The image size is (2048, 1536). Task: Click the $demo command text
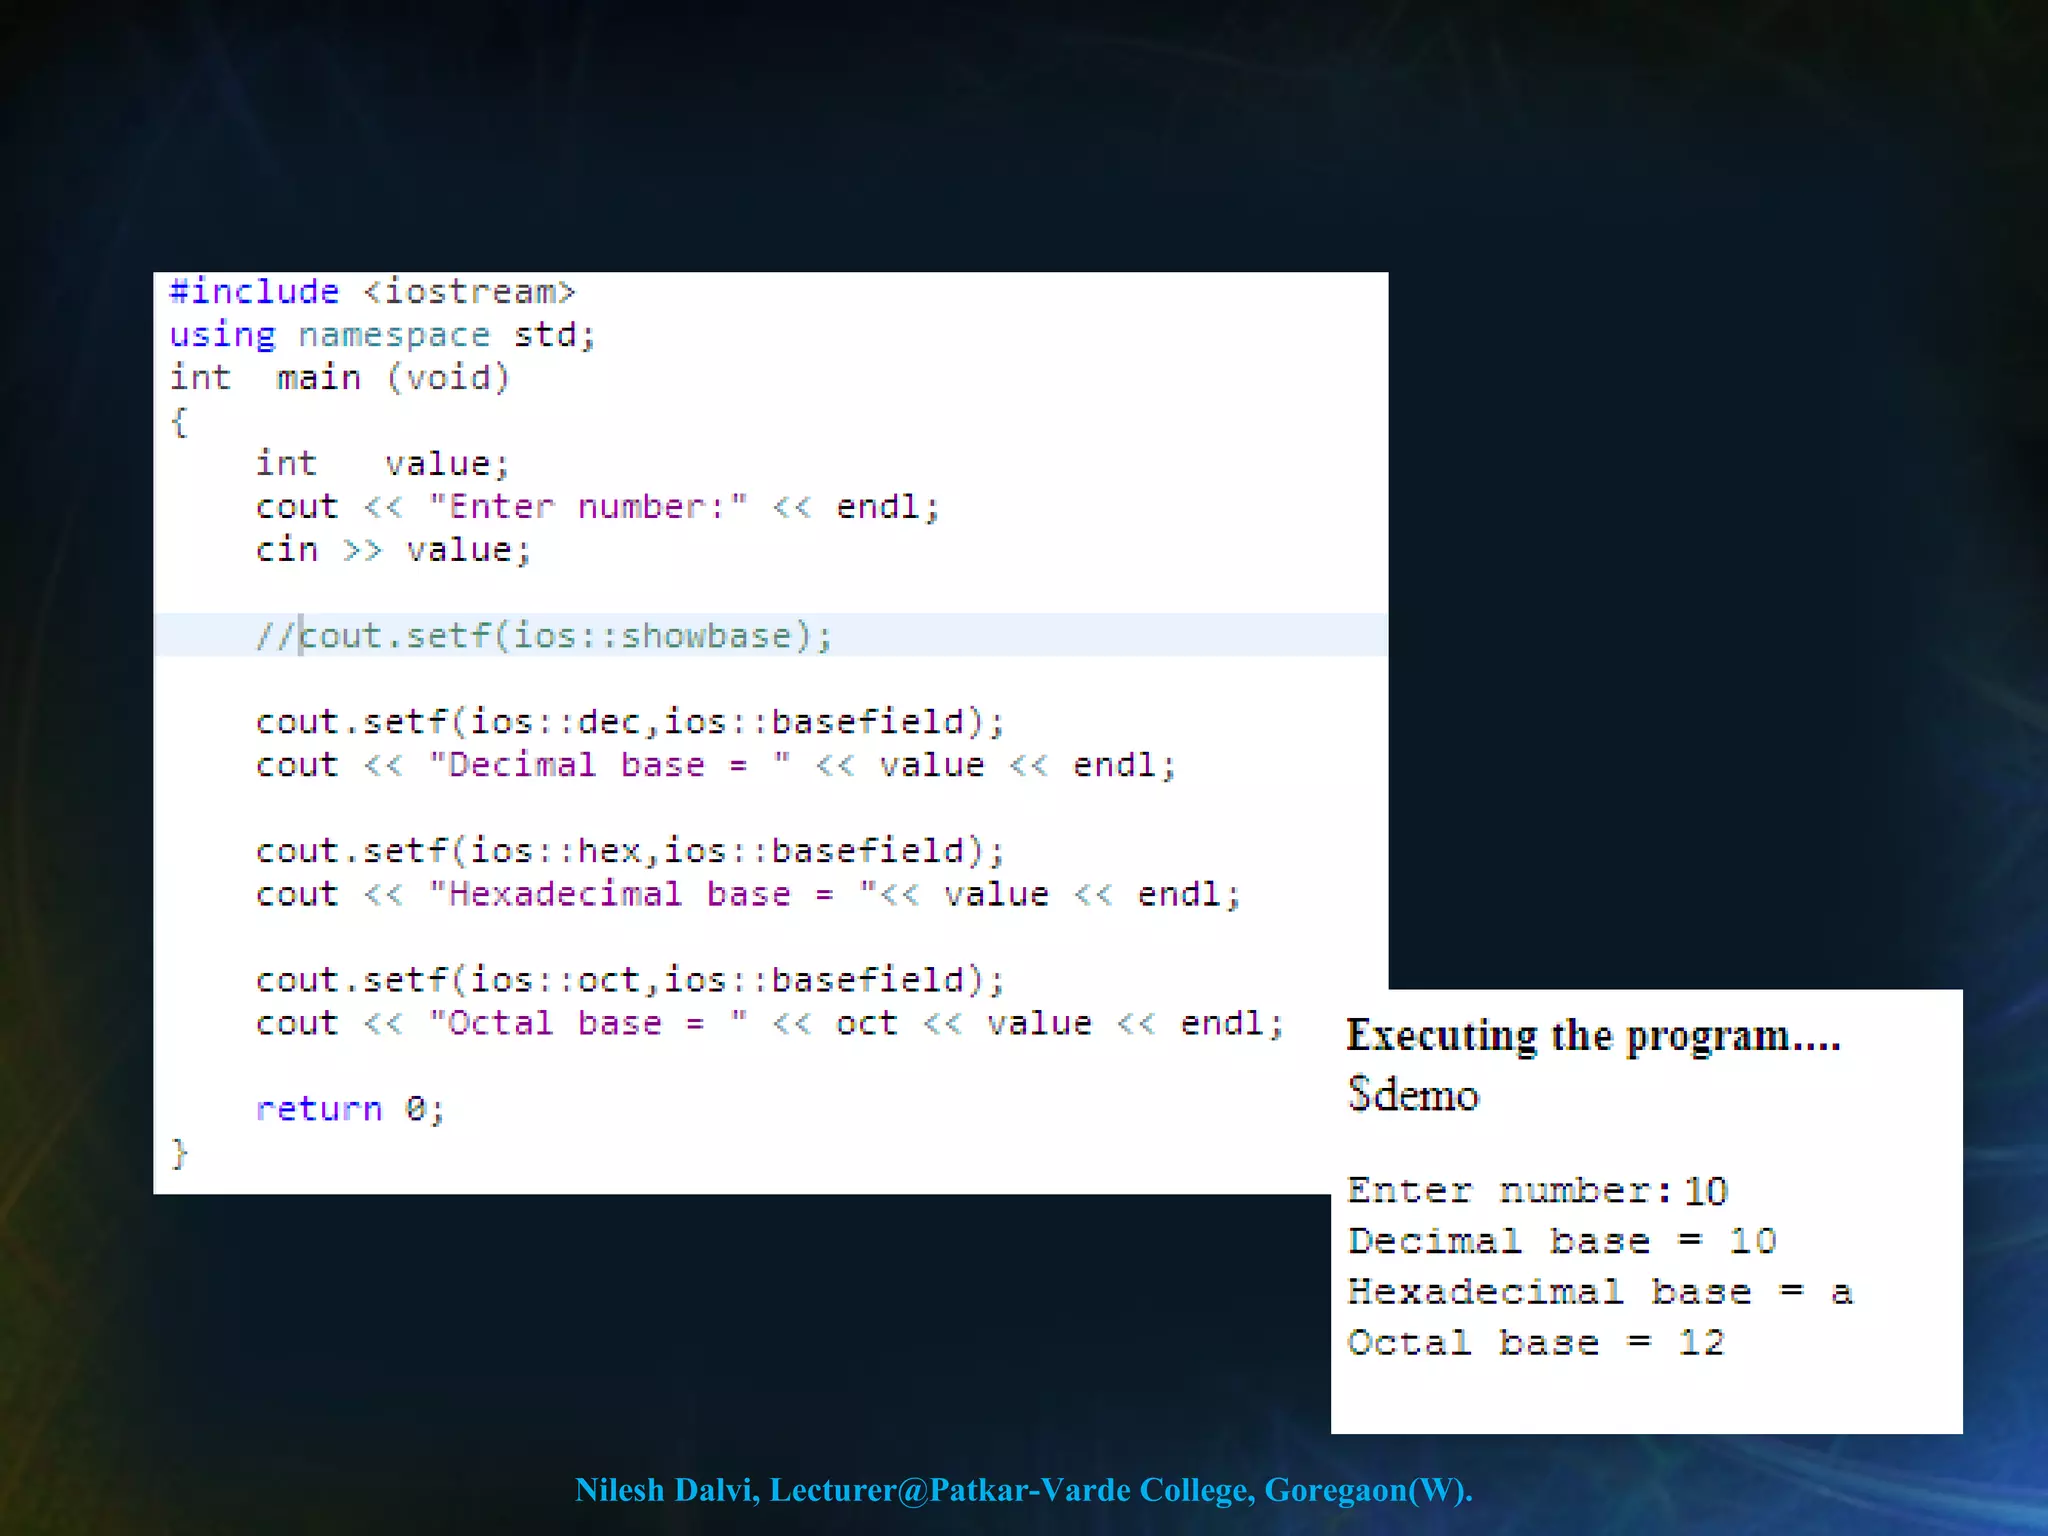(x=1412, y=1094)
